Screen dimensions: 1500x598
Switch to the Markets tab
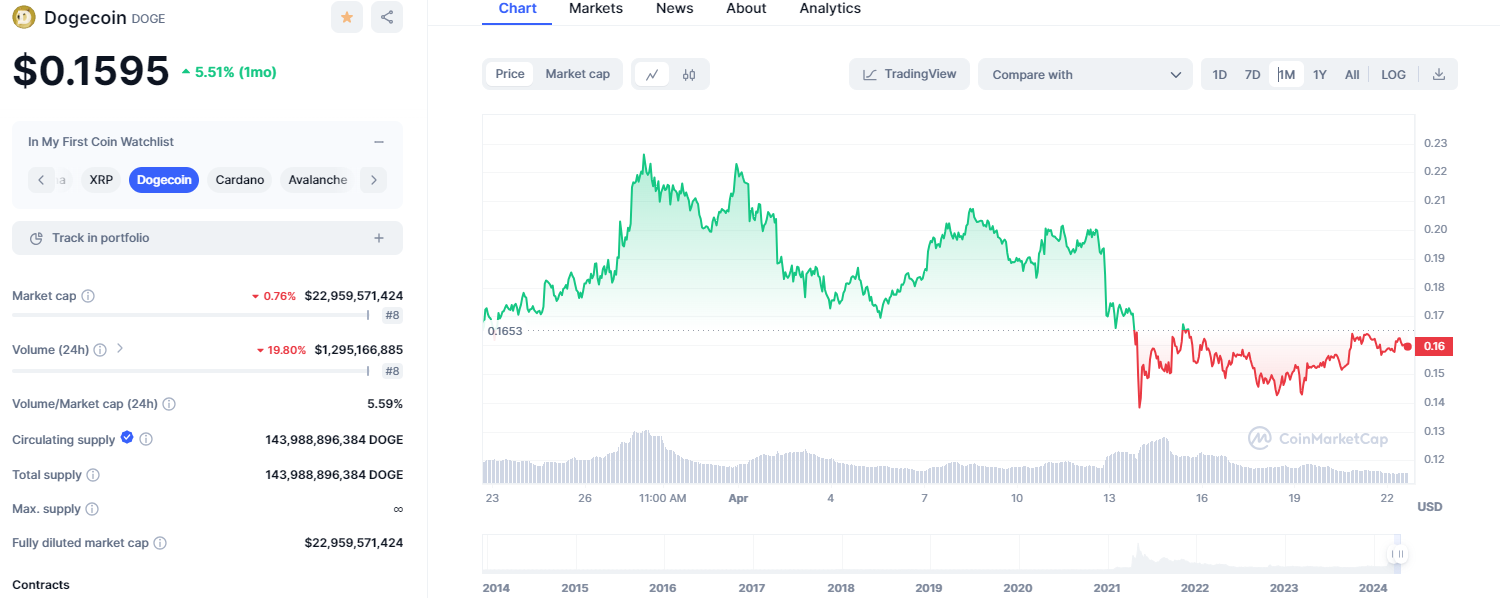[x=596, y=9]
